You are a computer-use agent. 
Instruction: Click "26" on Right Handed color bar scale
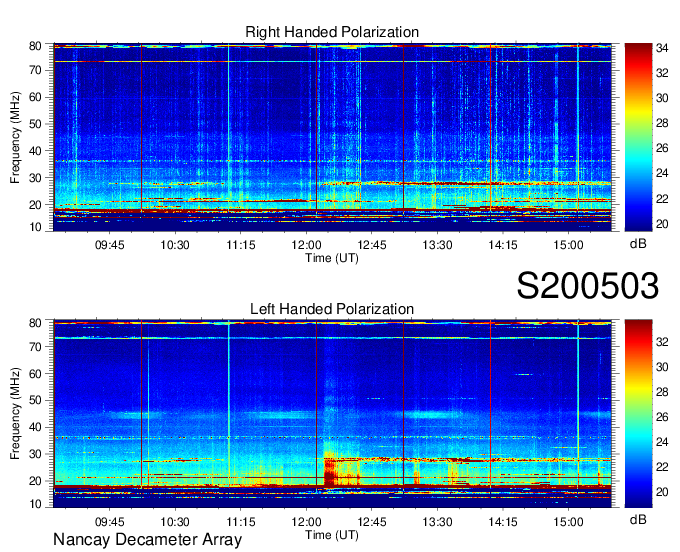[662, 149]
